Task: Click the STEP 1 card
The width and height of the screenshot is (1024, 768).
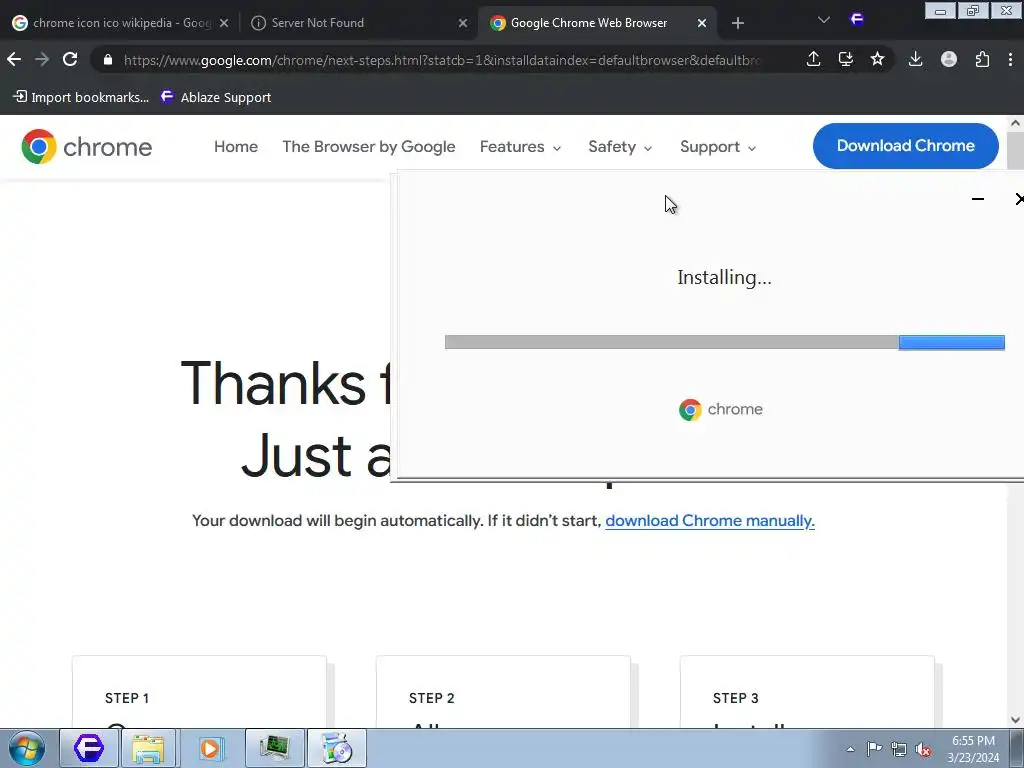Action: tap(199, 692)
